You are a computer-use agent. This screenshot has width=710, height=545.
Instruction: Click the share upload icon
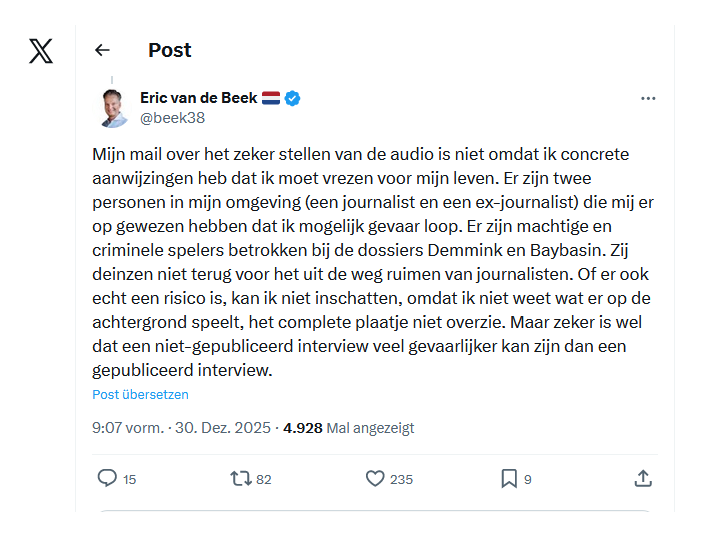point(643,479)
